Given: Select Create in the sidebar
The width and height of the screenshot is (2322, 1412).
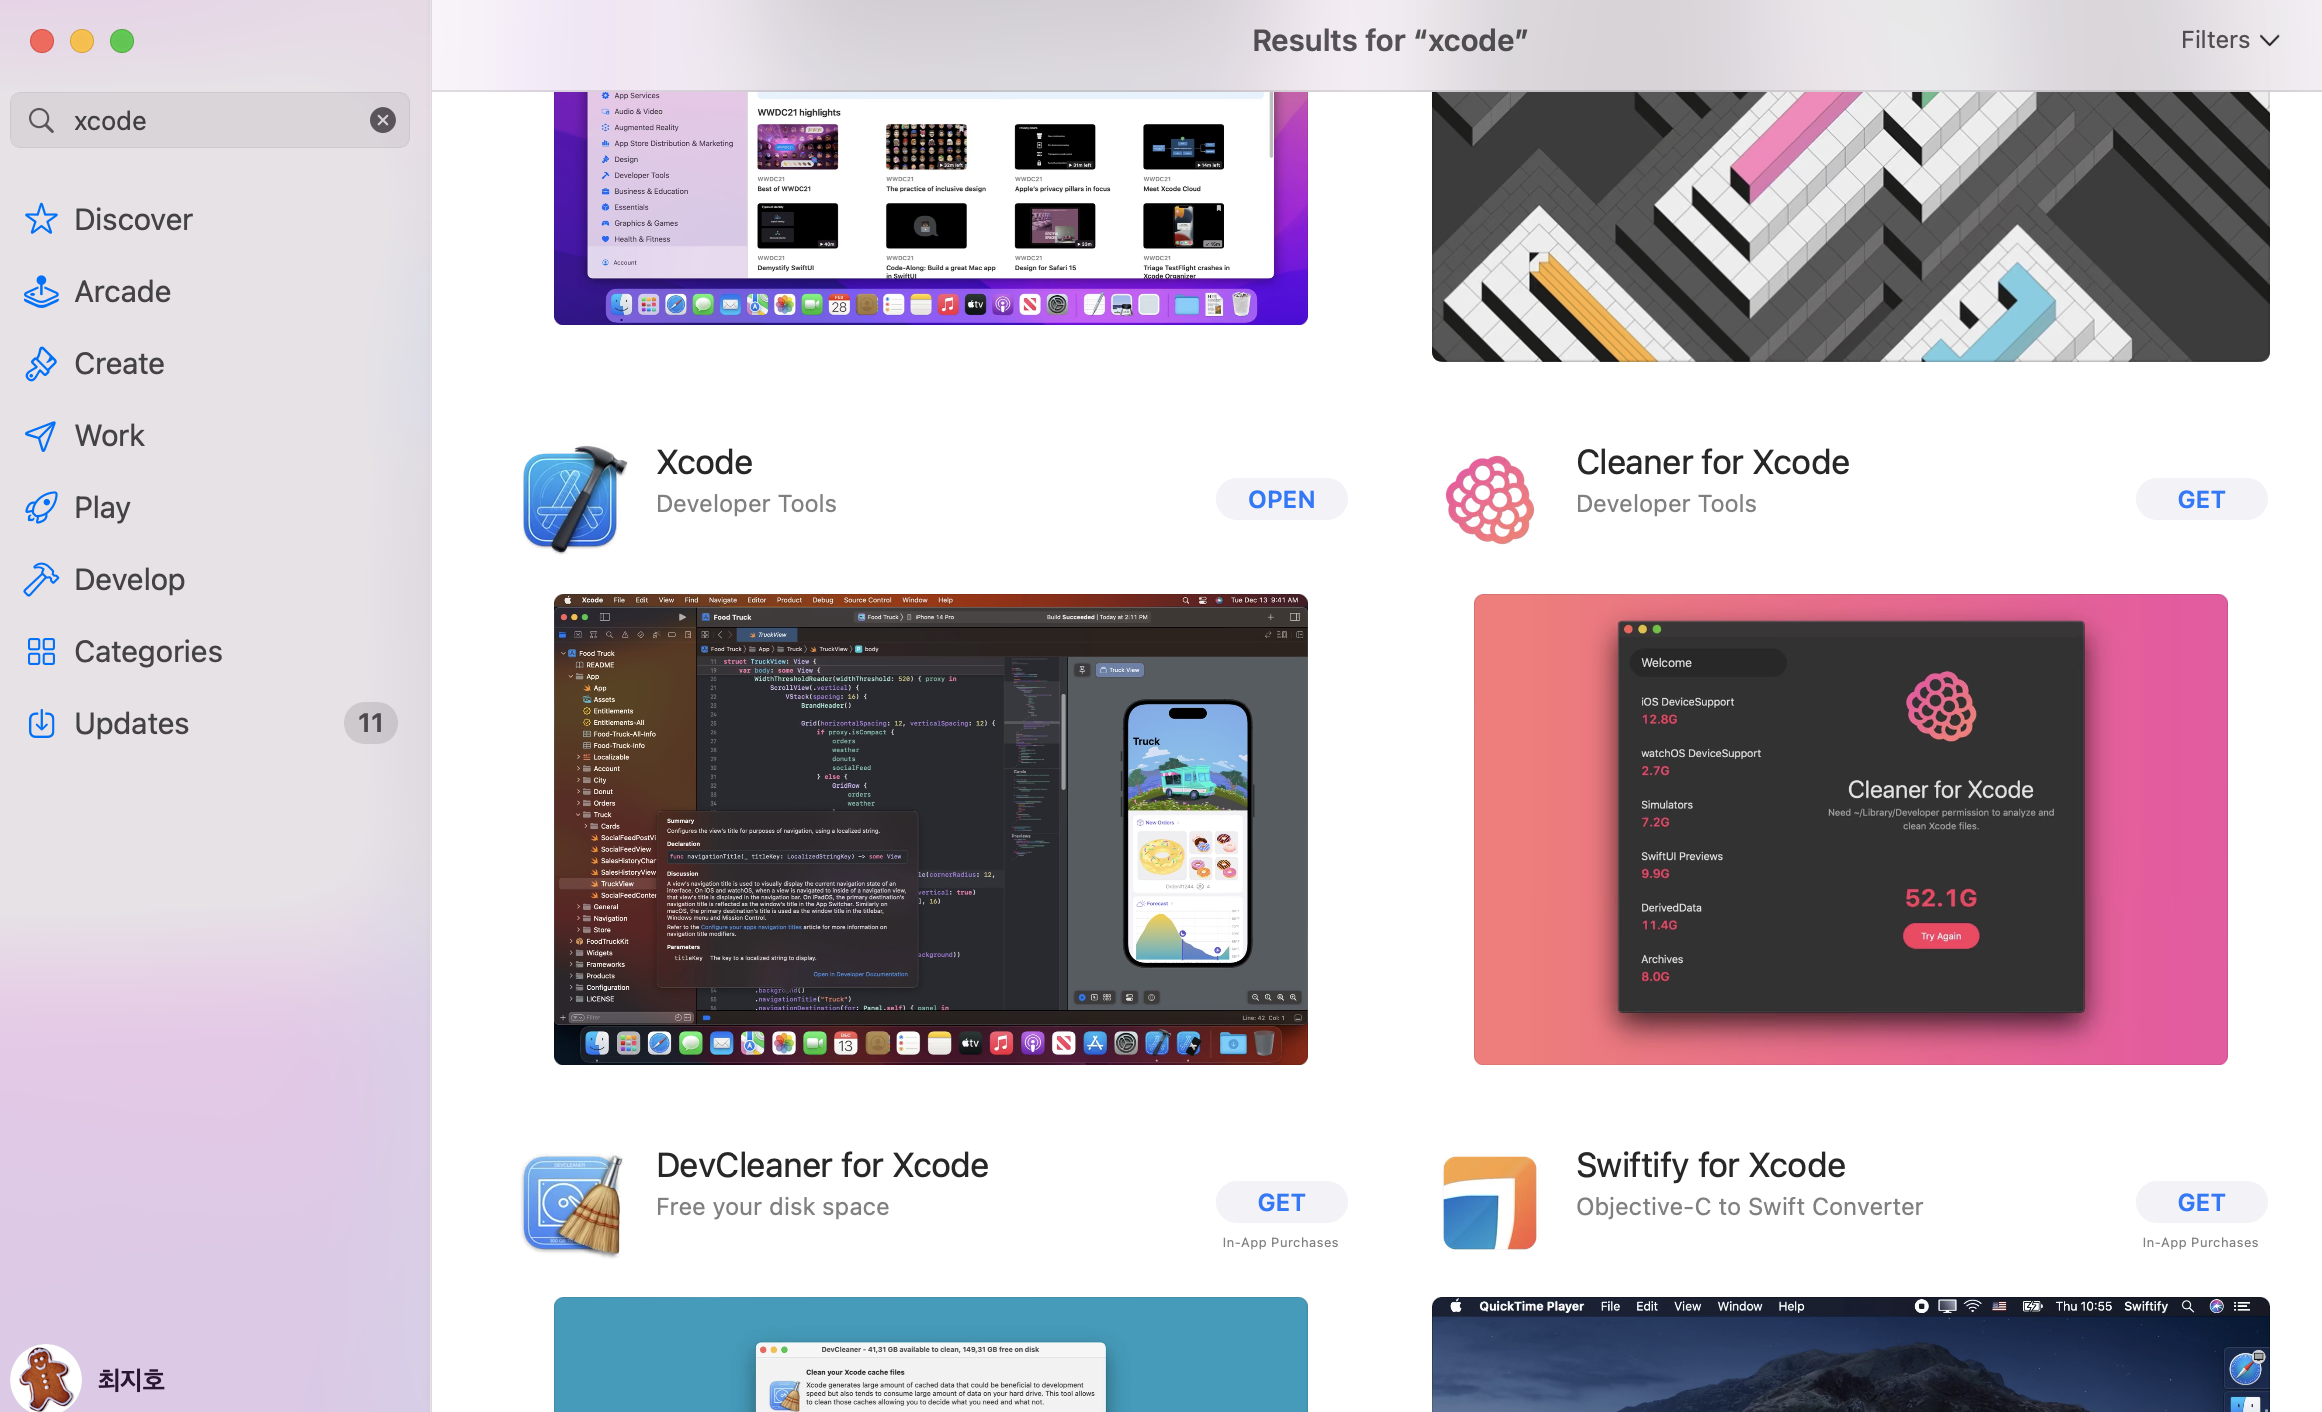Looking at the screenshot, I should tap(119, 363).
